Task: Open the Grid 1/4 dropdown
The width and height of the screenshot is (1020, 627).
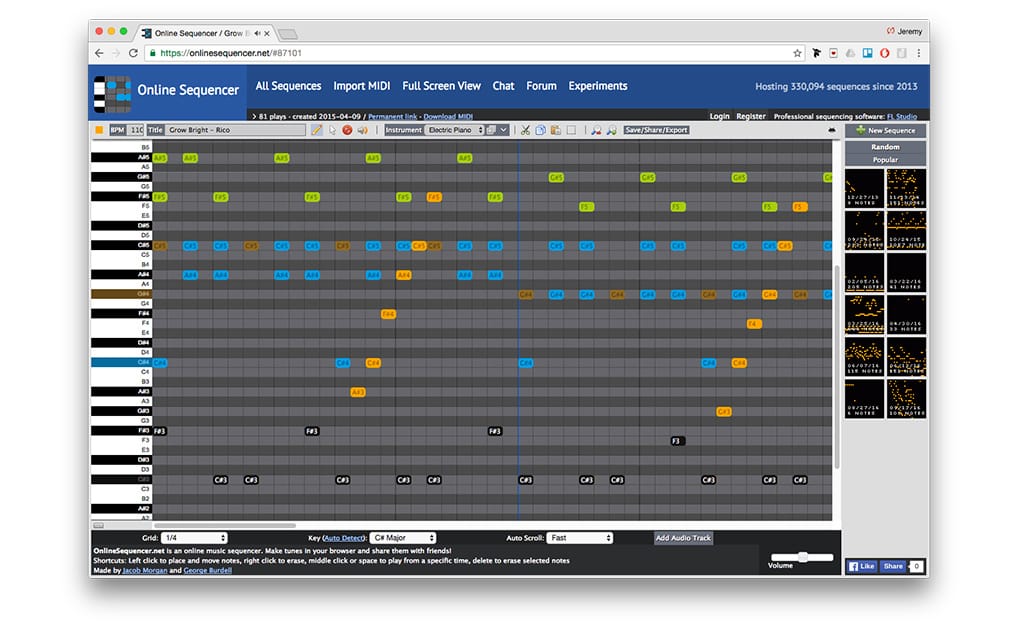Action: click(x=195, y=538)
